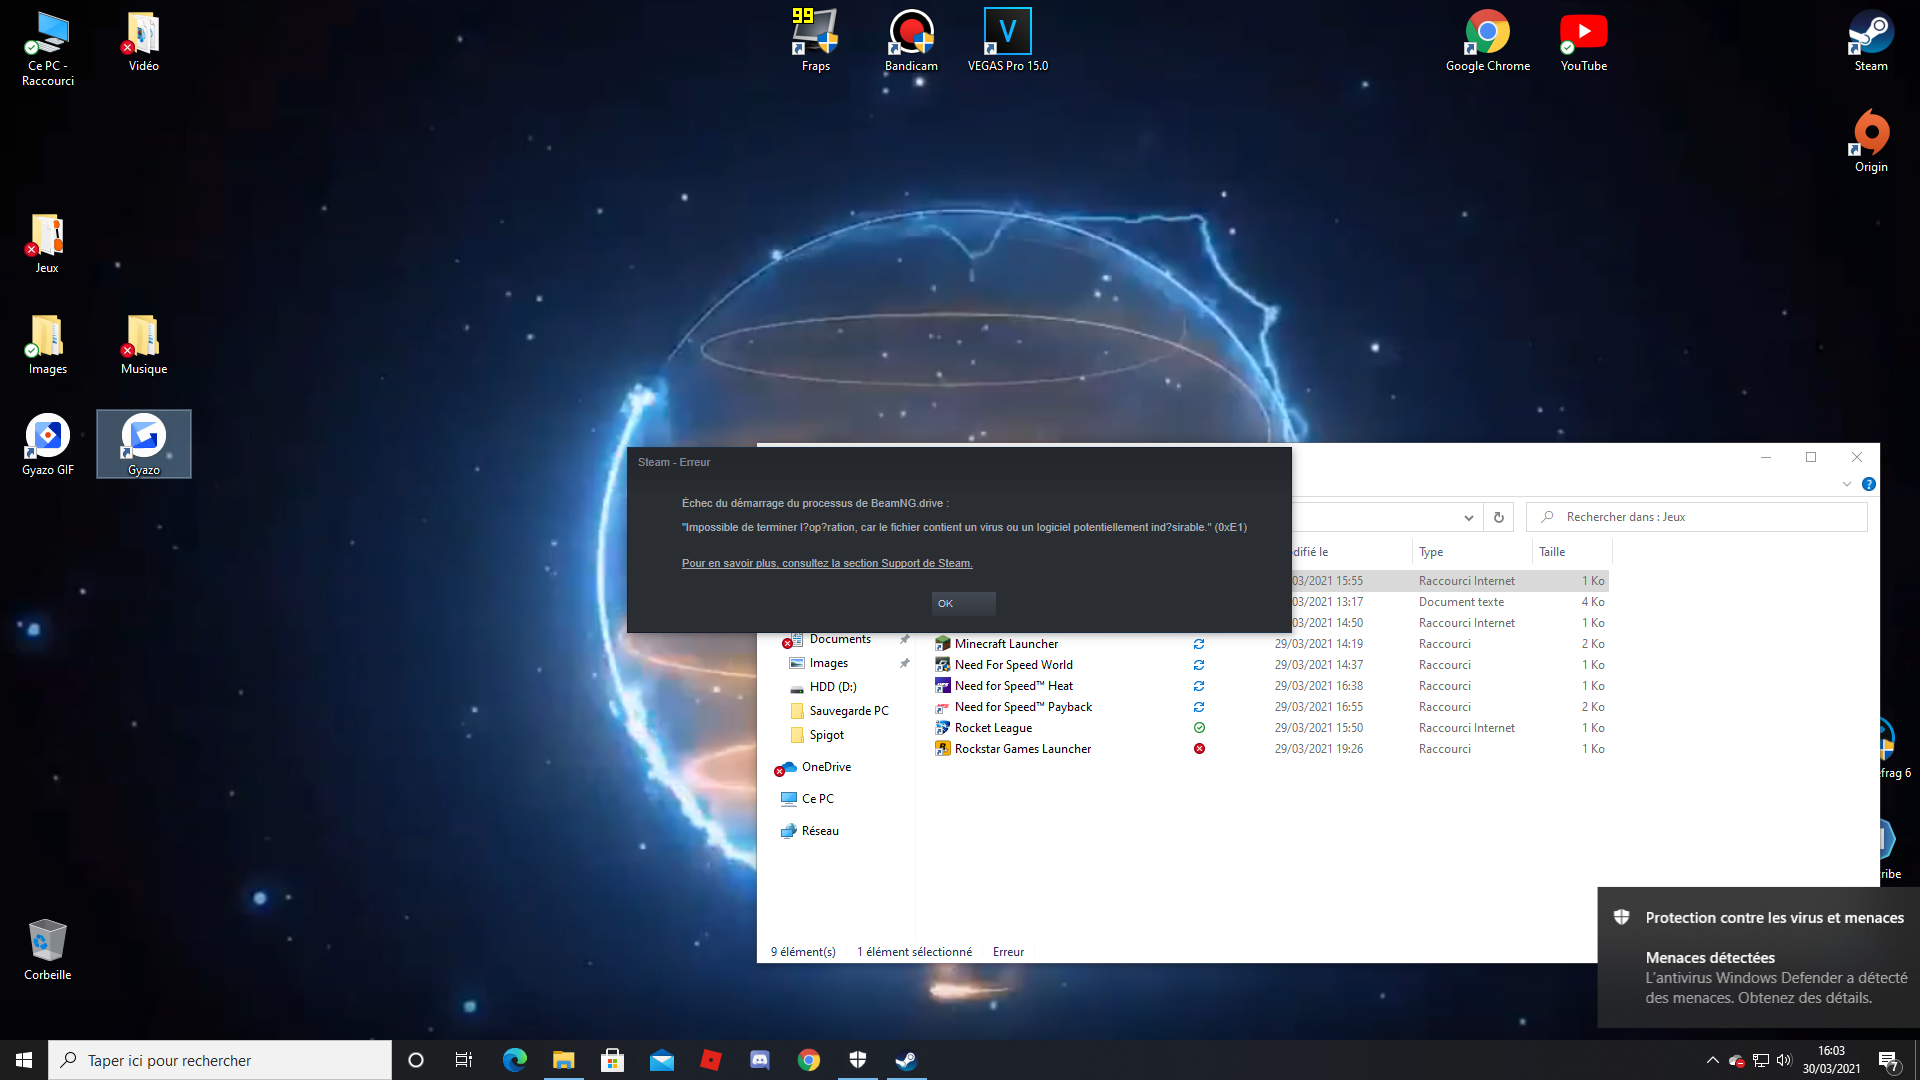Select the Vidéo folder on desktop
Screen dimensions: 1920x1080
[x=144, y=41]
